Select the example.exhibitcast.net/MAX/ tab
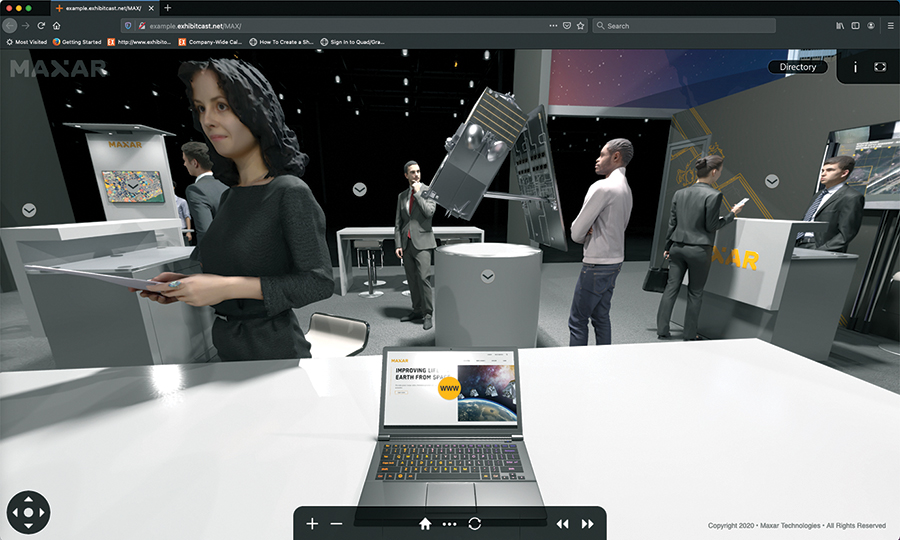 click(105, 9)
